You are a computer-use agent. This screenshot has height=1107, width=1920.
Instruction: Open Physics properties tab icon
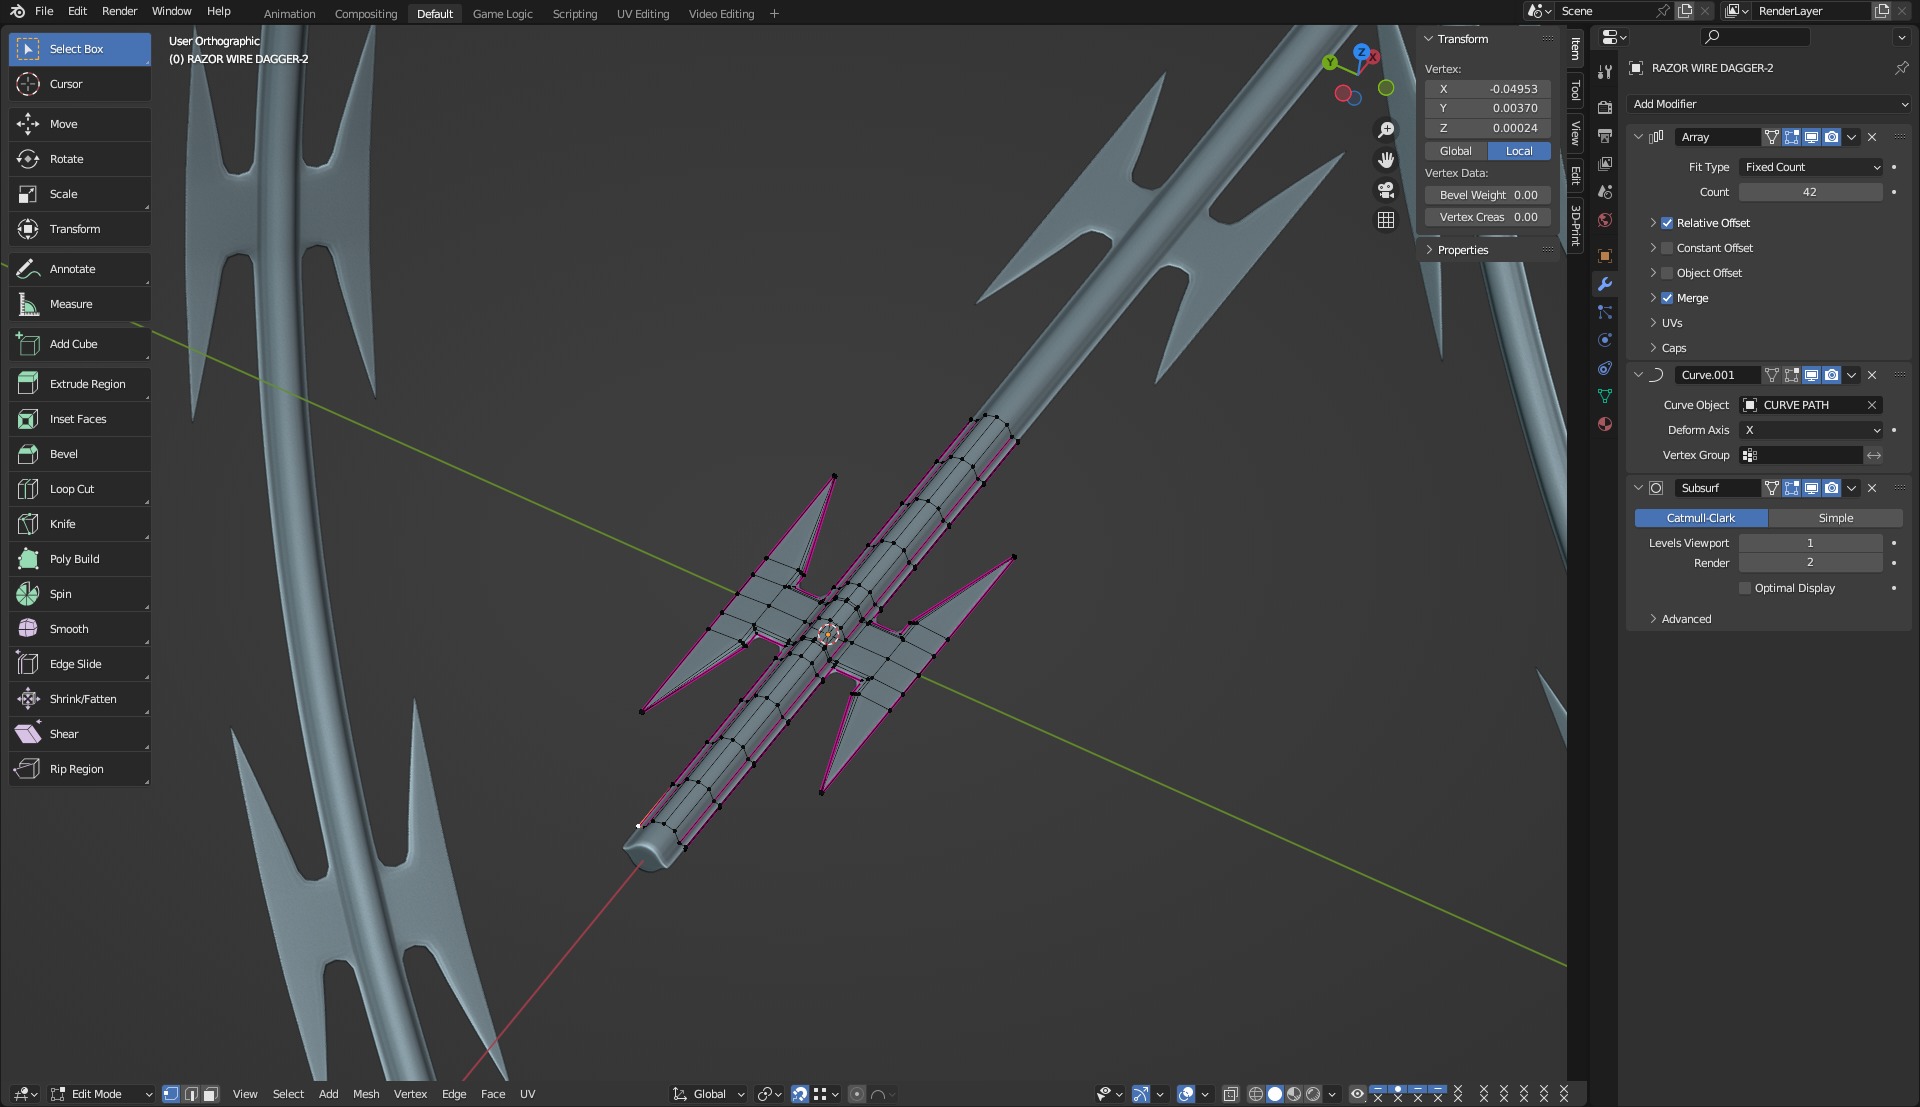1605,340
